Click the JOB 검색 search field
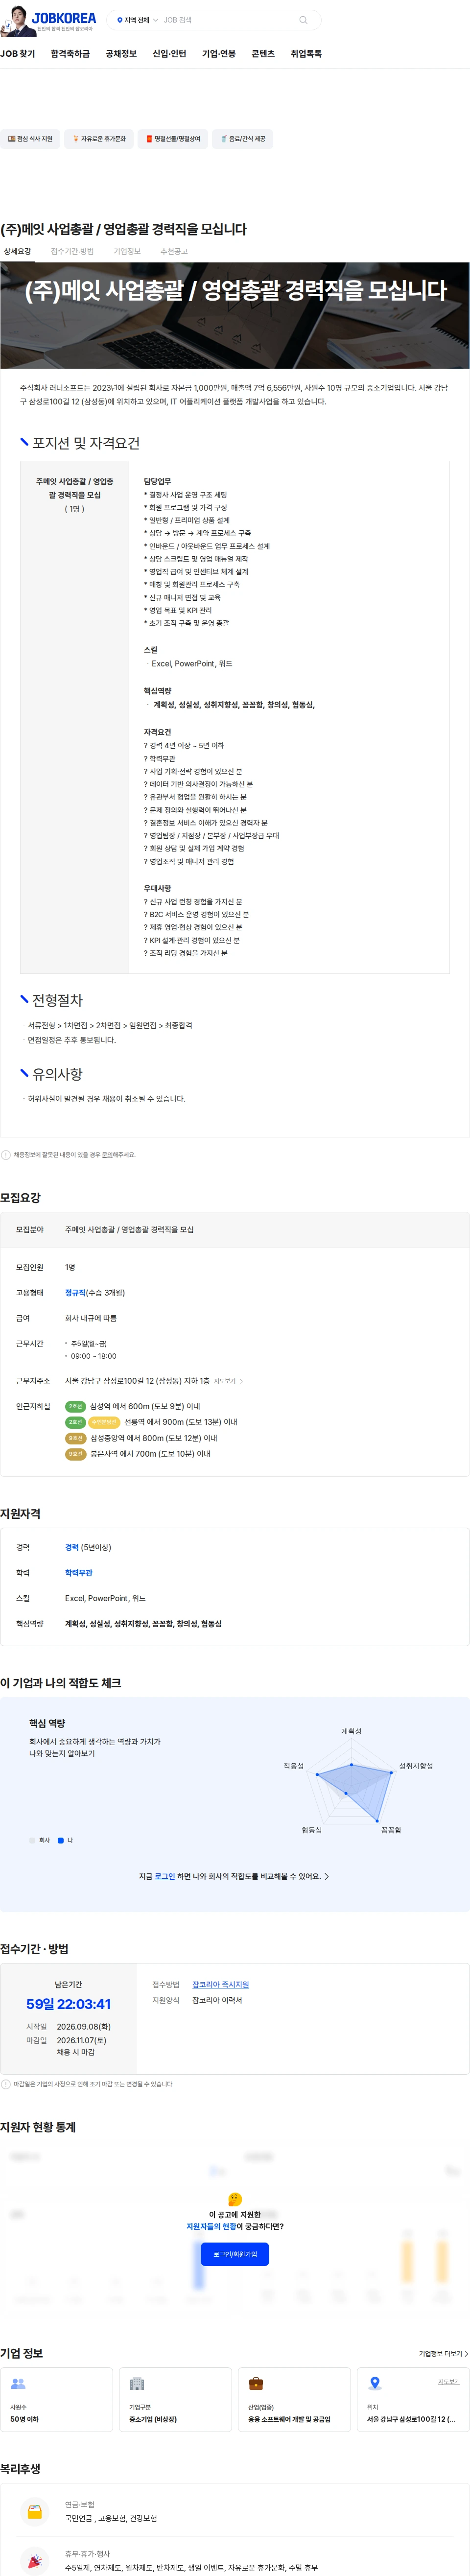Screen dimensions: 470x2576 tap(228, 20)
